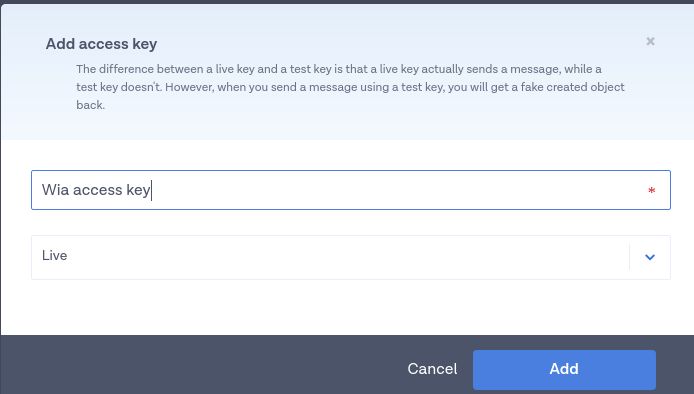Close the Add access key dialog
Screen dimensions: 694x394
[650, 41]
